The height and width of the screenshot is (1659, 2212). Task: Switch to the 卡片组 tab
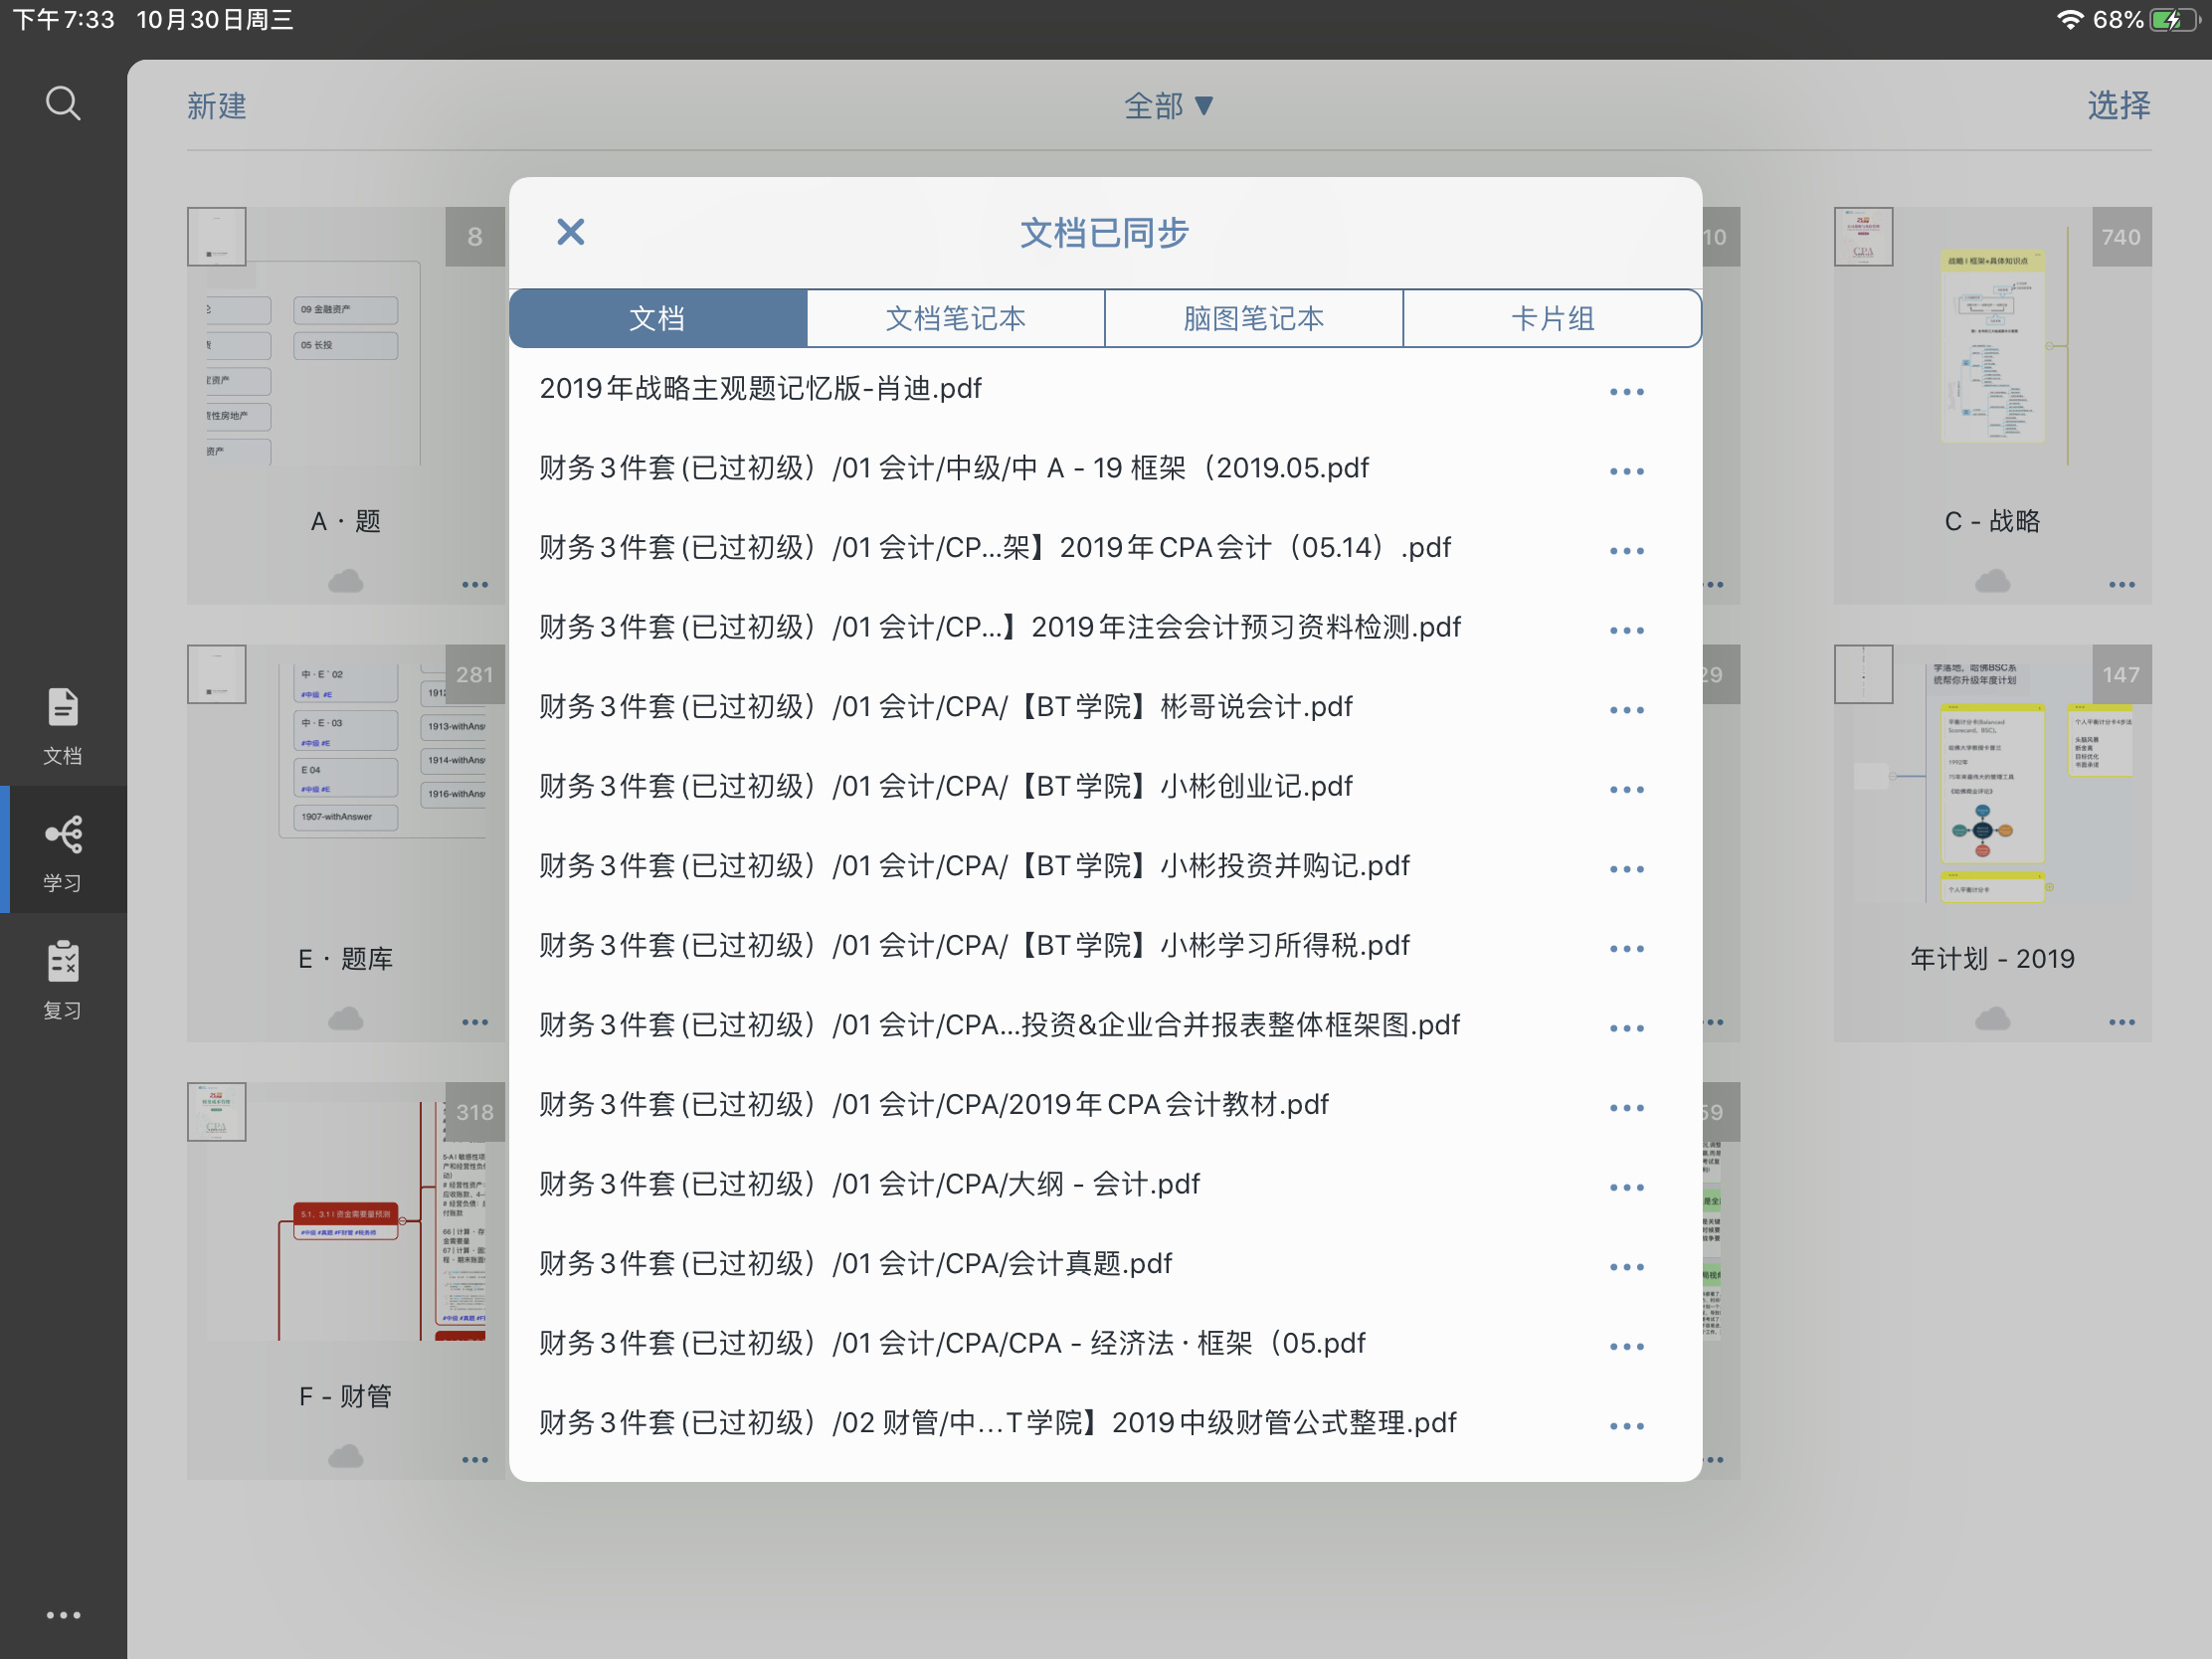[x=1551, y=318]
